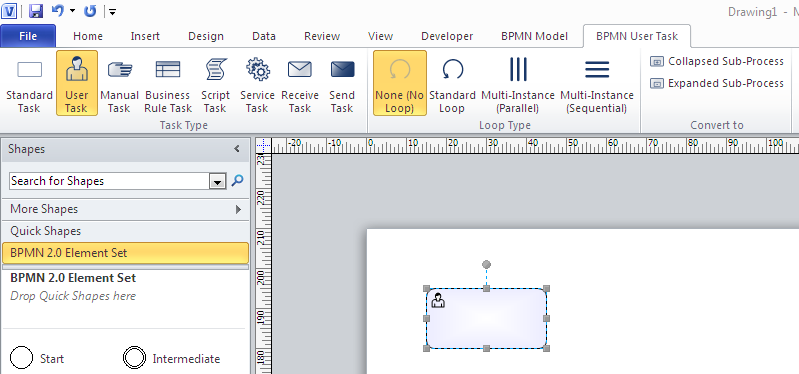Click the rotation handle above the task shape
Screen dimensions: 799x374
click(487, 264)
